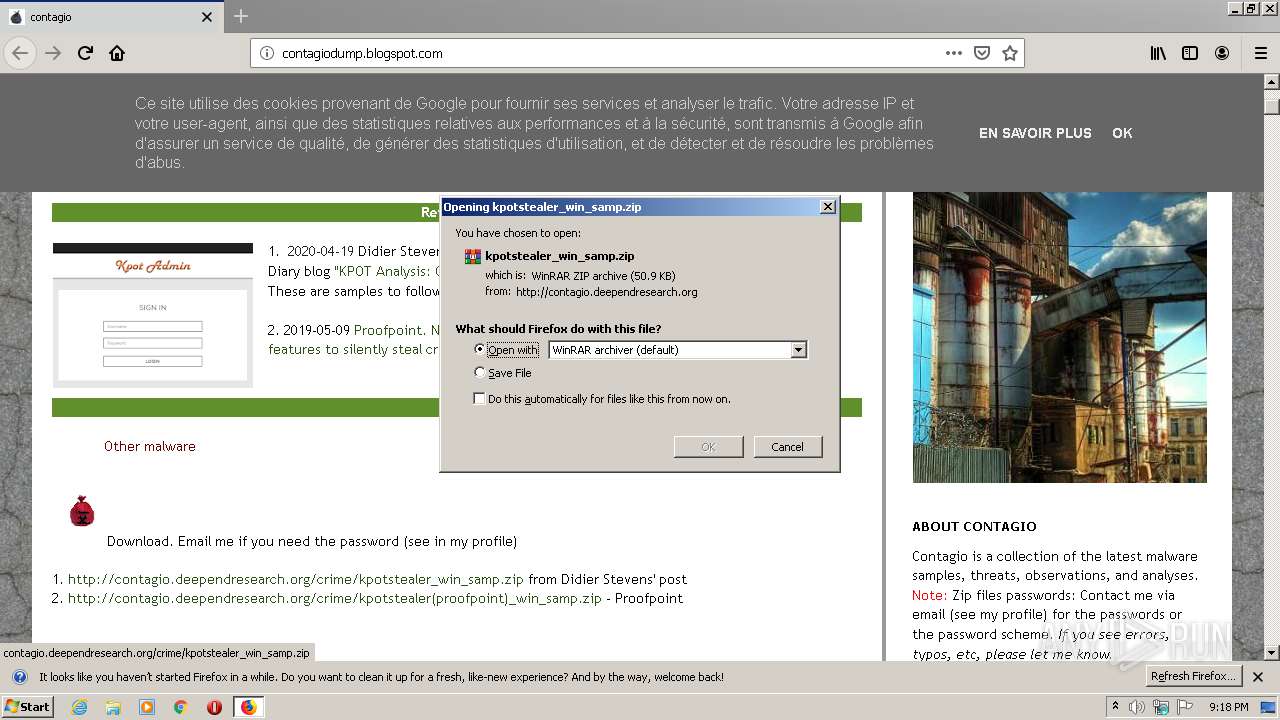Launch the media player taskbar icon

147,707
